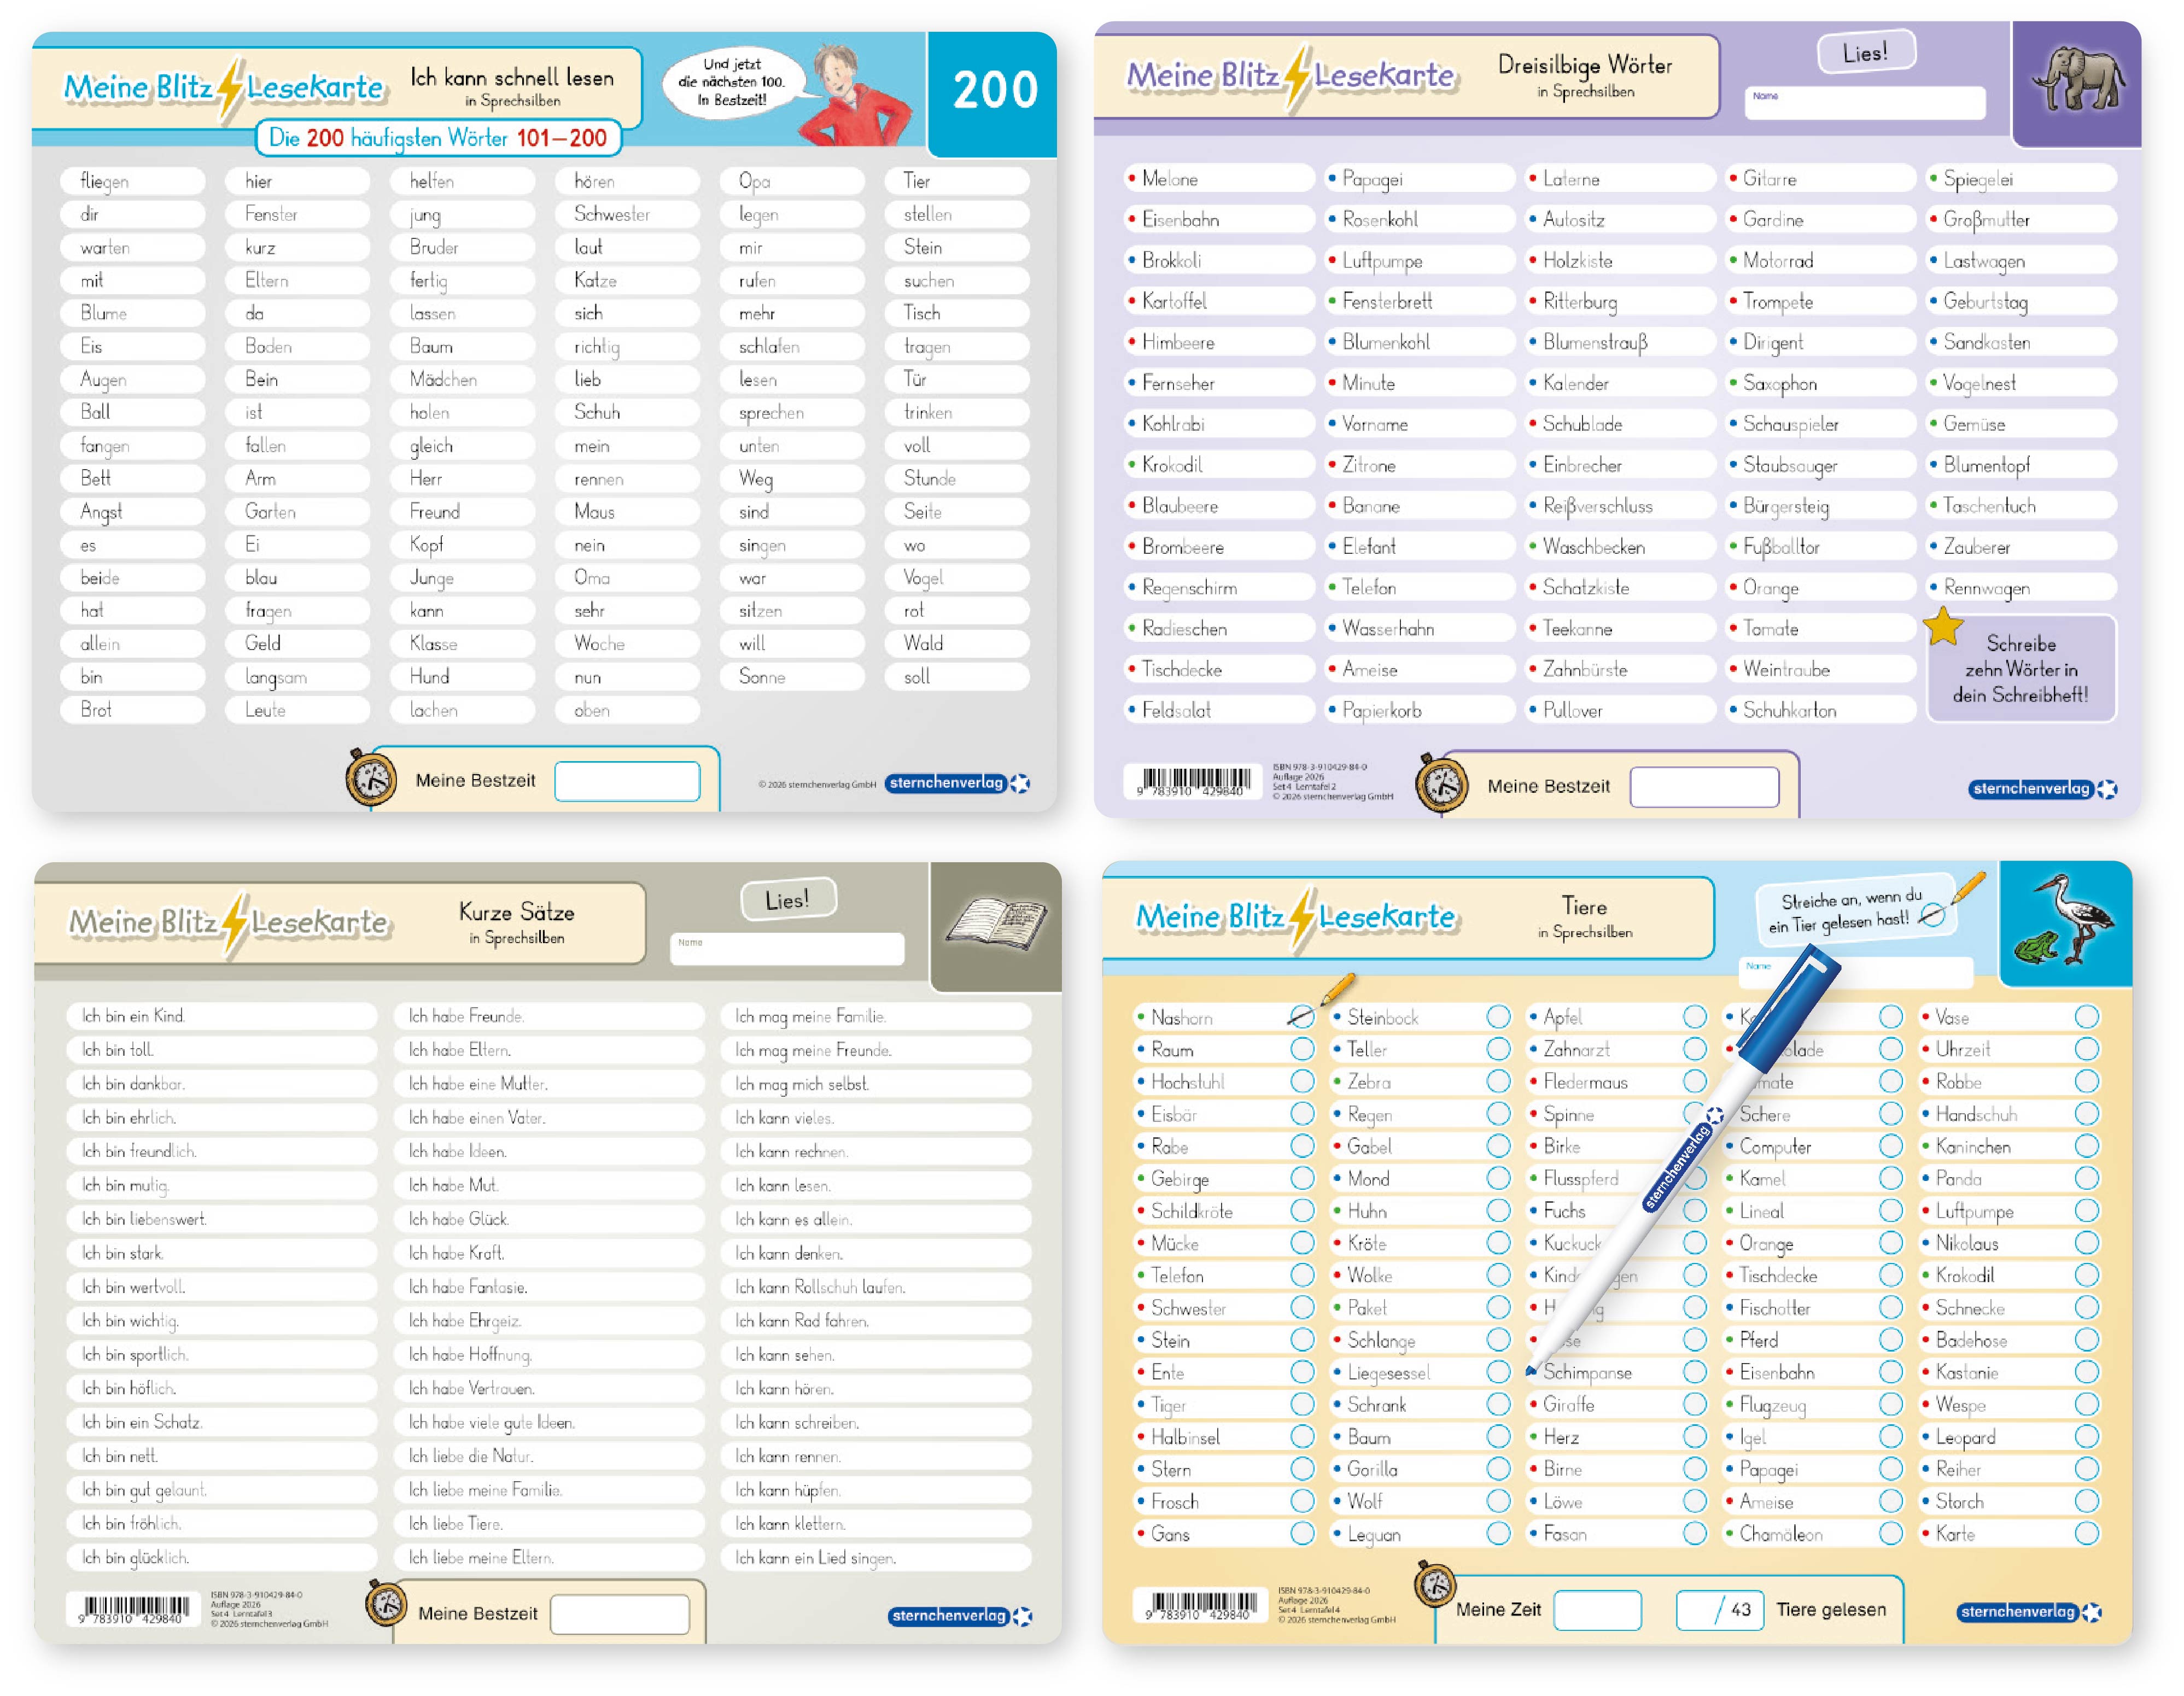The width and height of the screenshot is (2184, 1696).
Task: Tick the circle beside Karte
Action: coord(2086,1533)
